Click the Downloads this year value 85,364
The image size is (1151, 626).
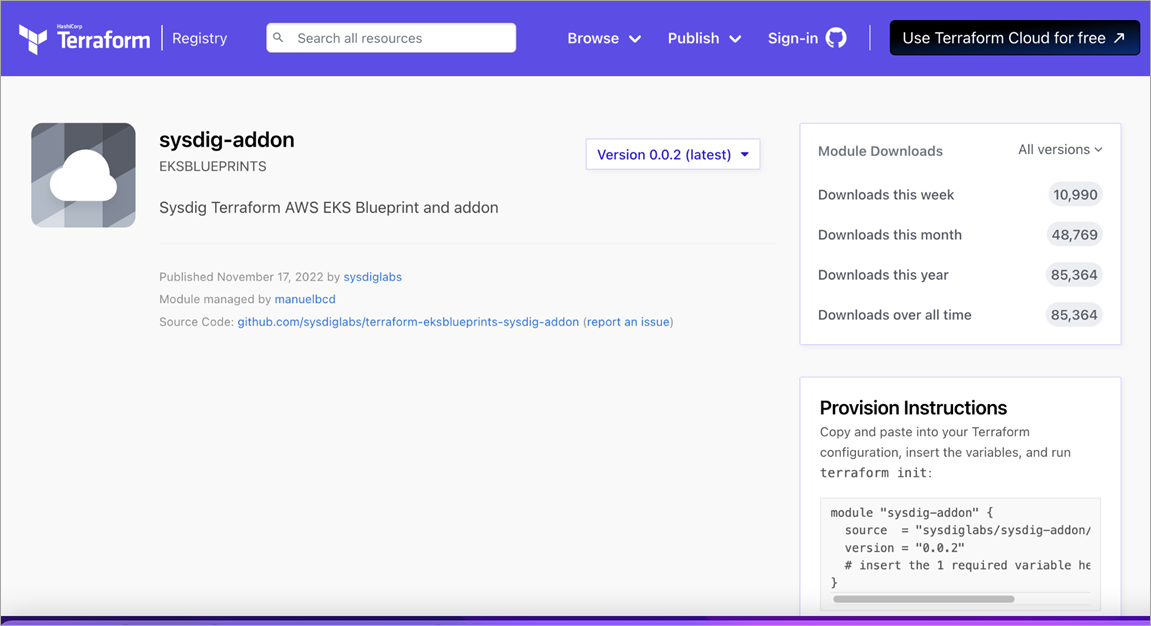pos(1074,275)
